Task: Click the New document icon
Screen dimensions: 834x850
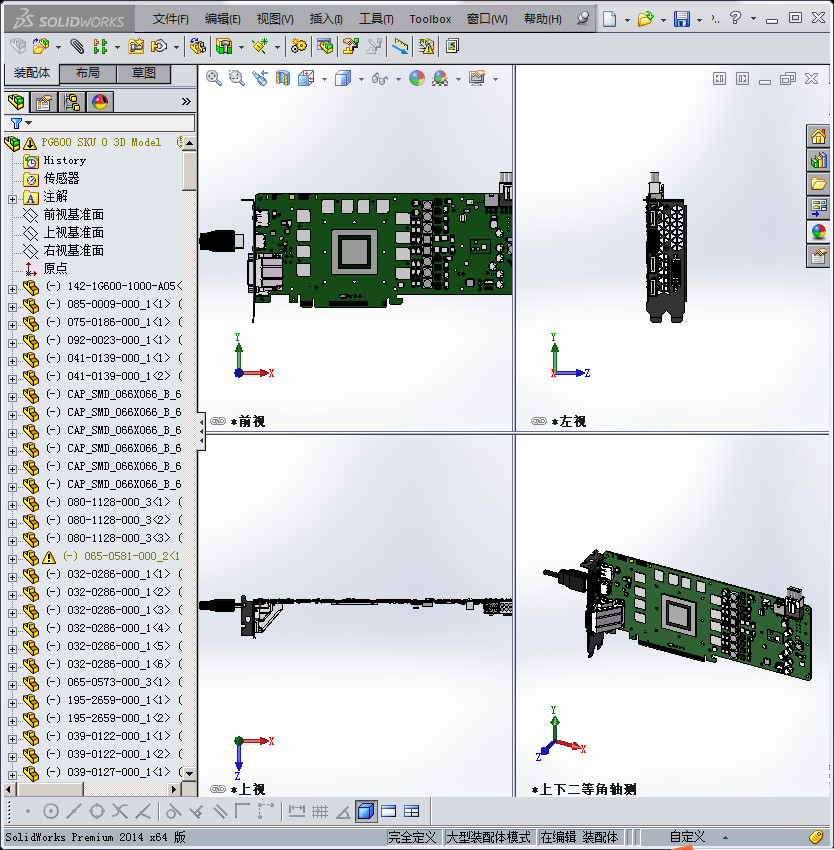Action: pyautogui.click(x=610, y=19)
